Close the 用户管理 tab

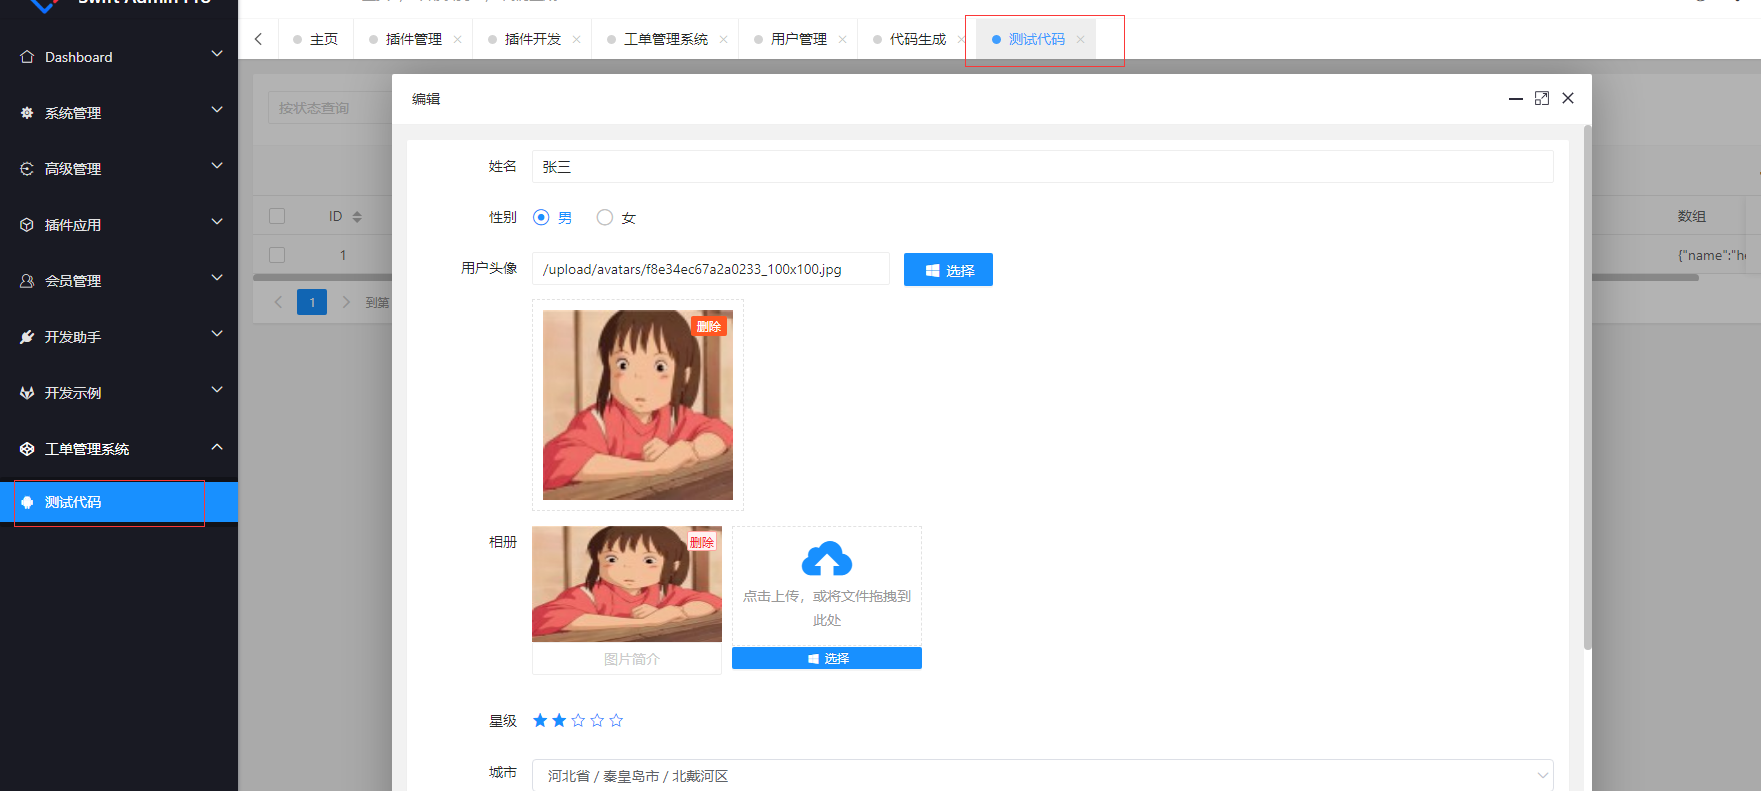(x=843, y=40)
